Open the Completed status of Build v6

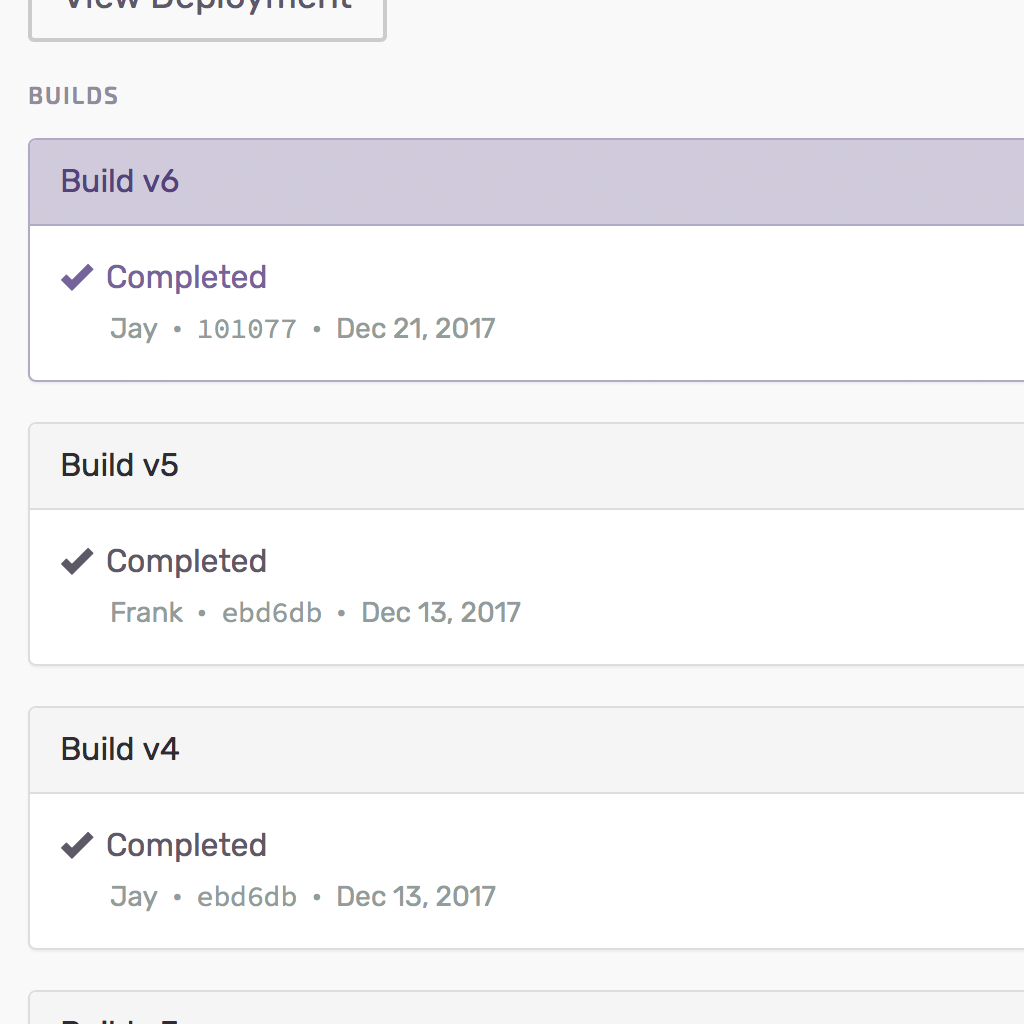[186, 278]
